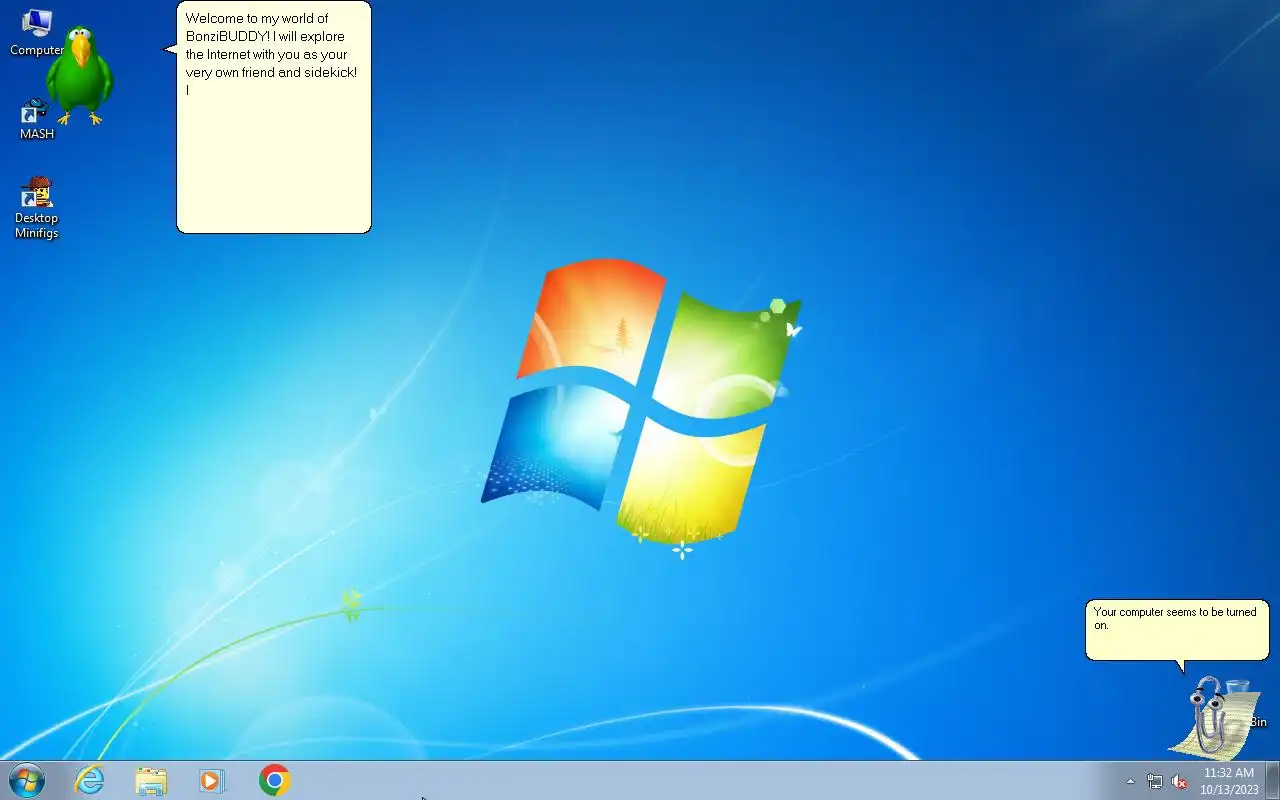Open the clock showing 11:32 AM
1280x800 pixels.
click(x=1229, y=781)
